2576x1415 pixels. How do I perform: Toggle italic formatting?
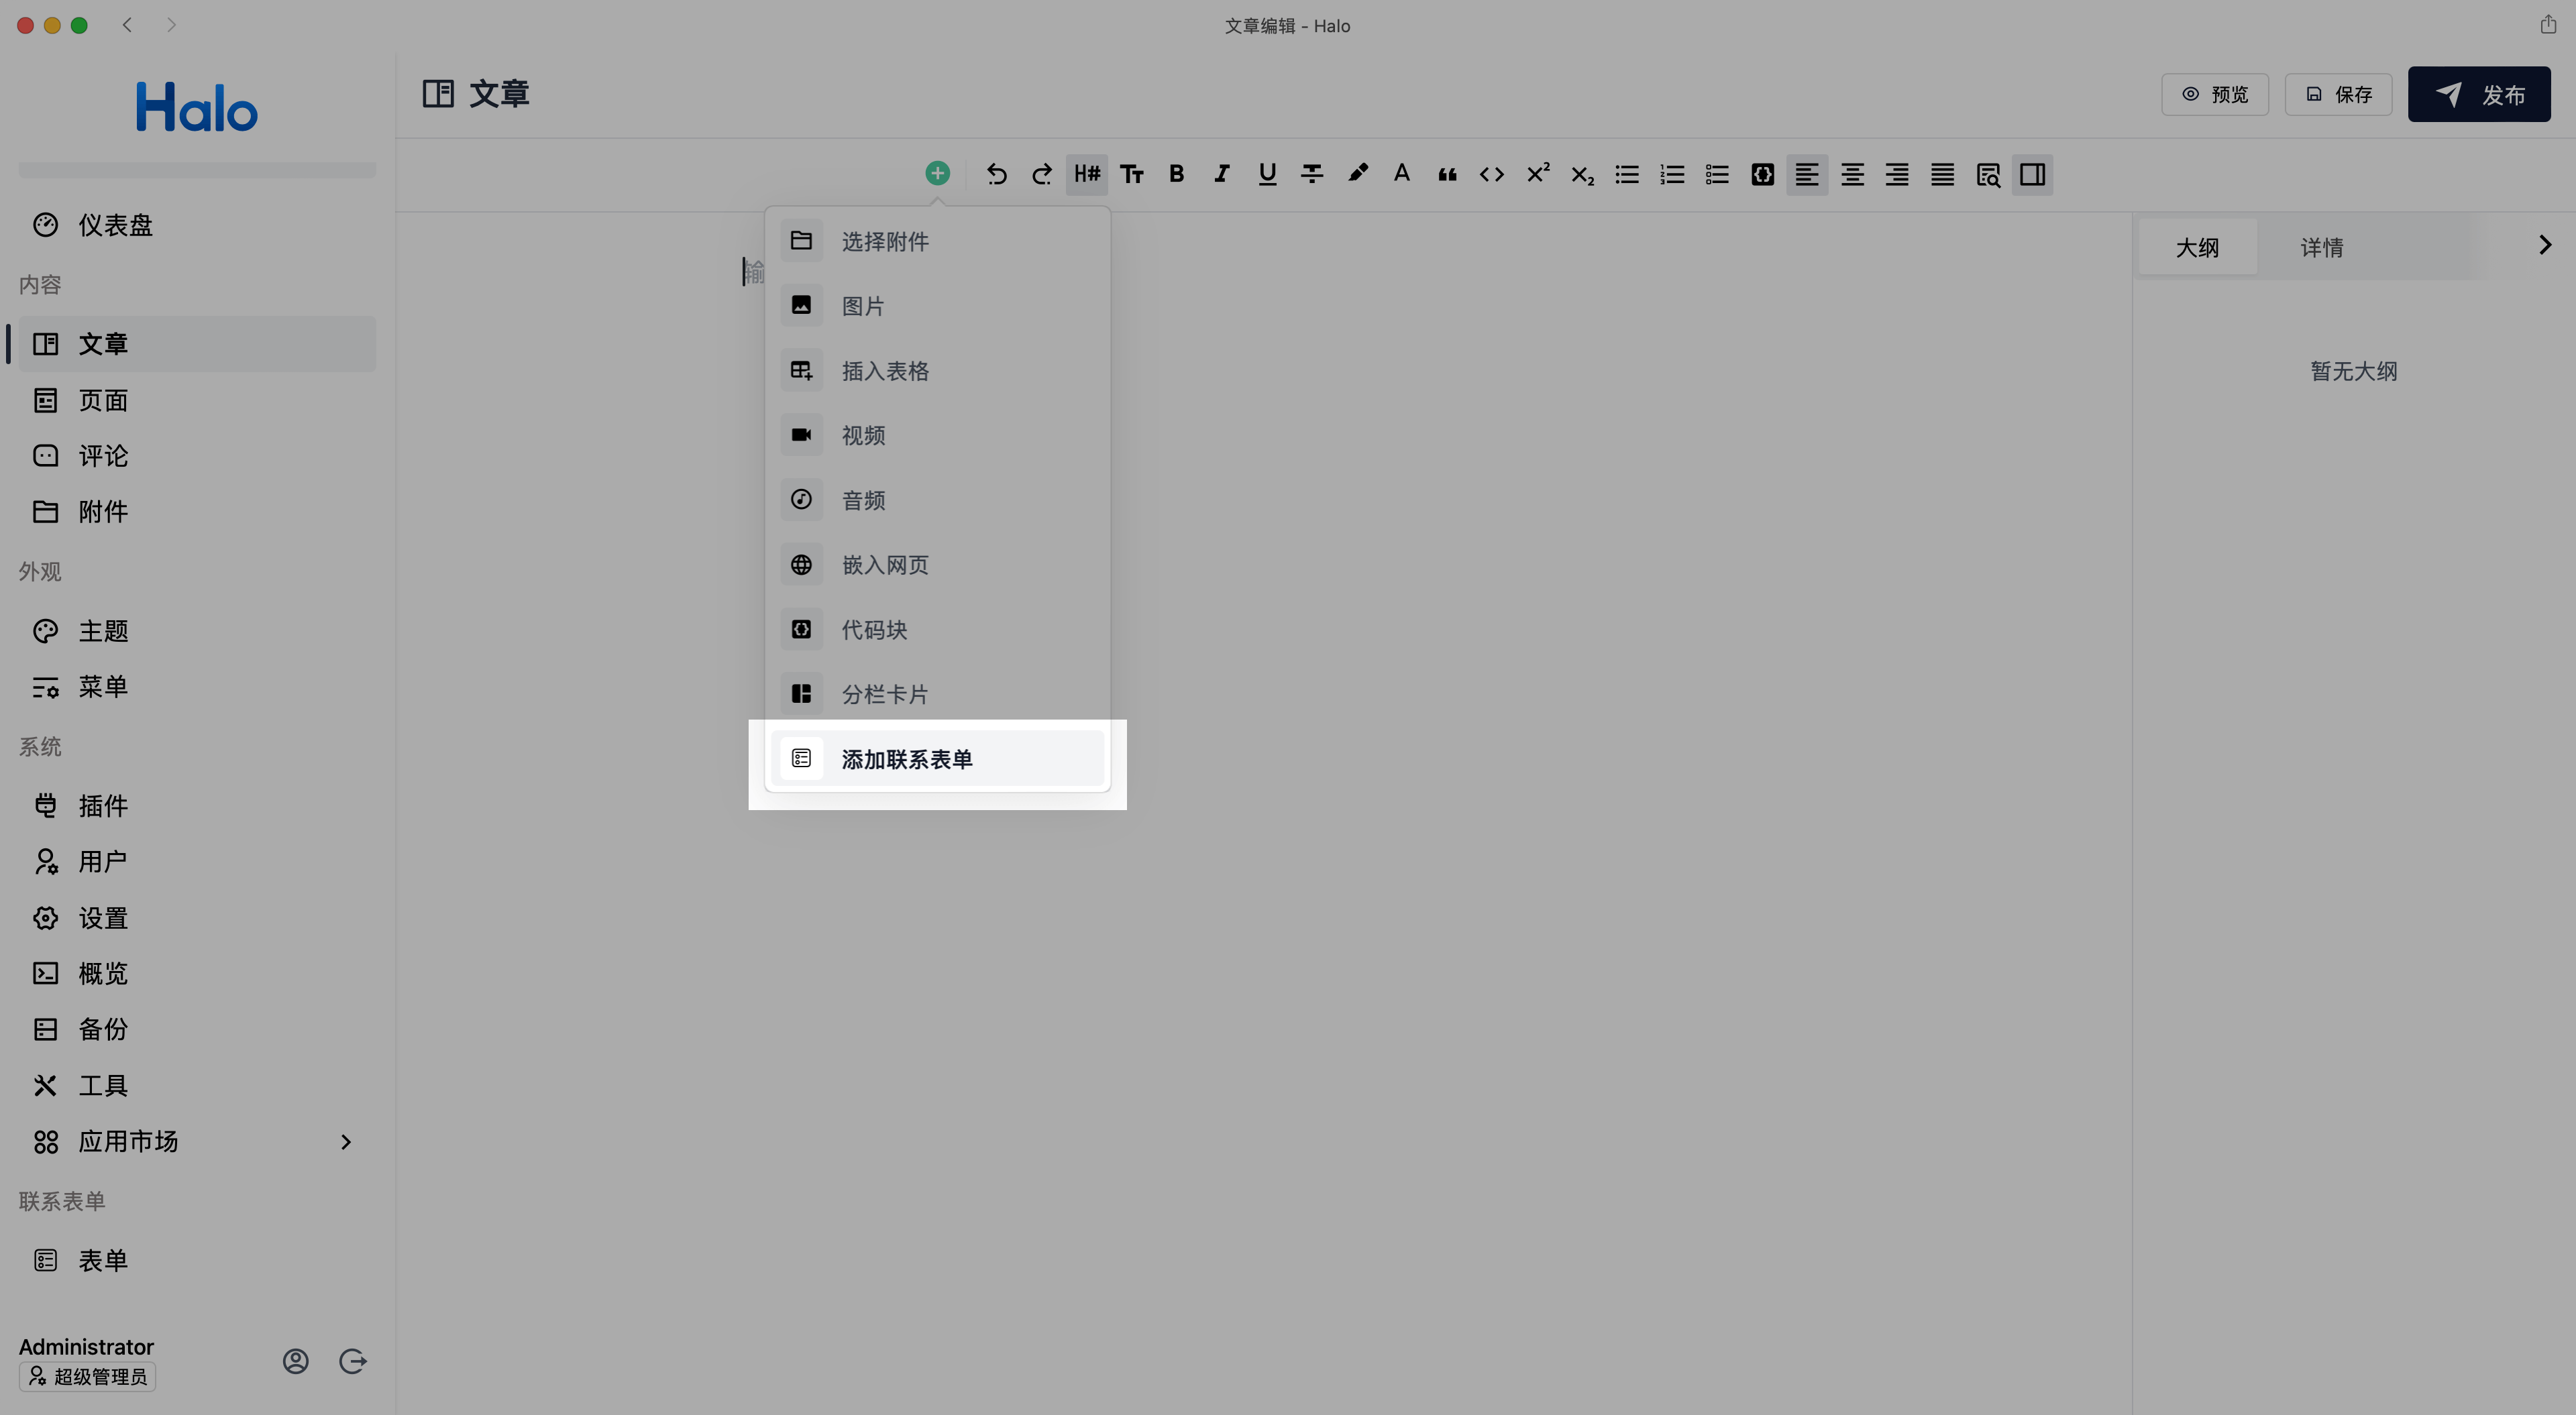coord(1221,174)
